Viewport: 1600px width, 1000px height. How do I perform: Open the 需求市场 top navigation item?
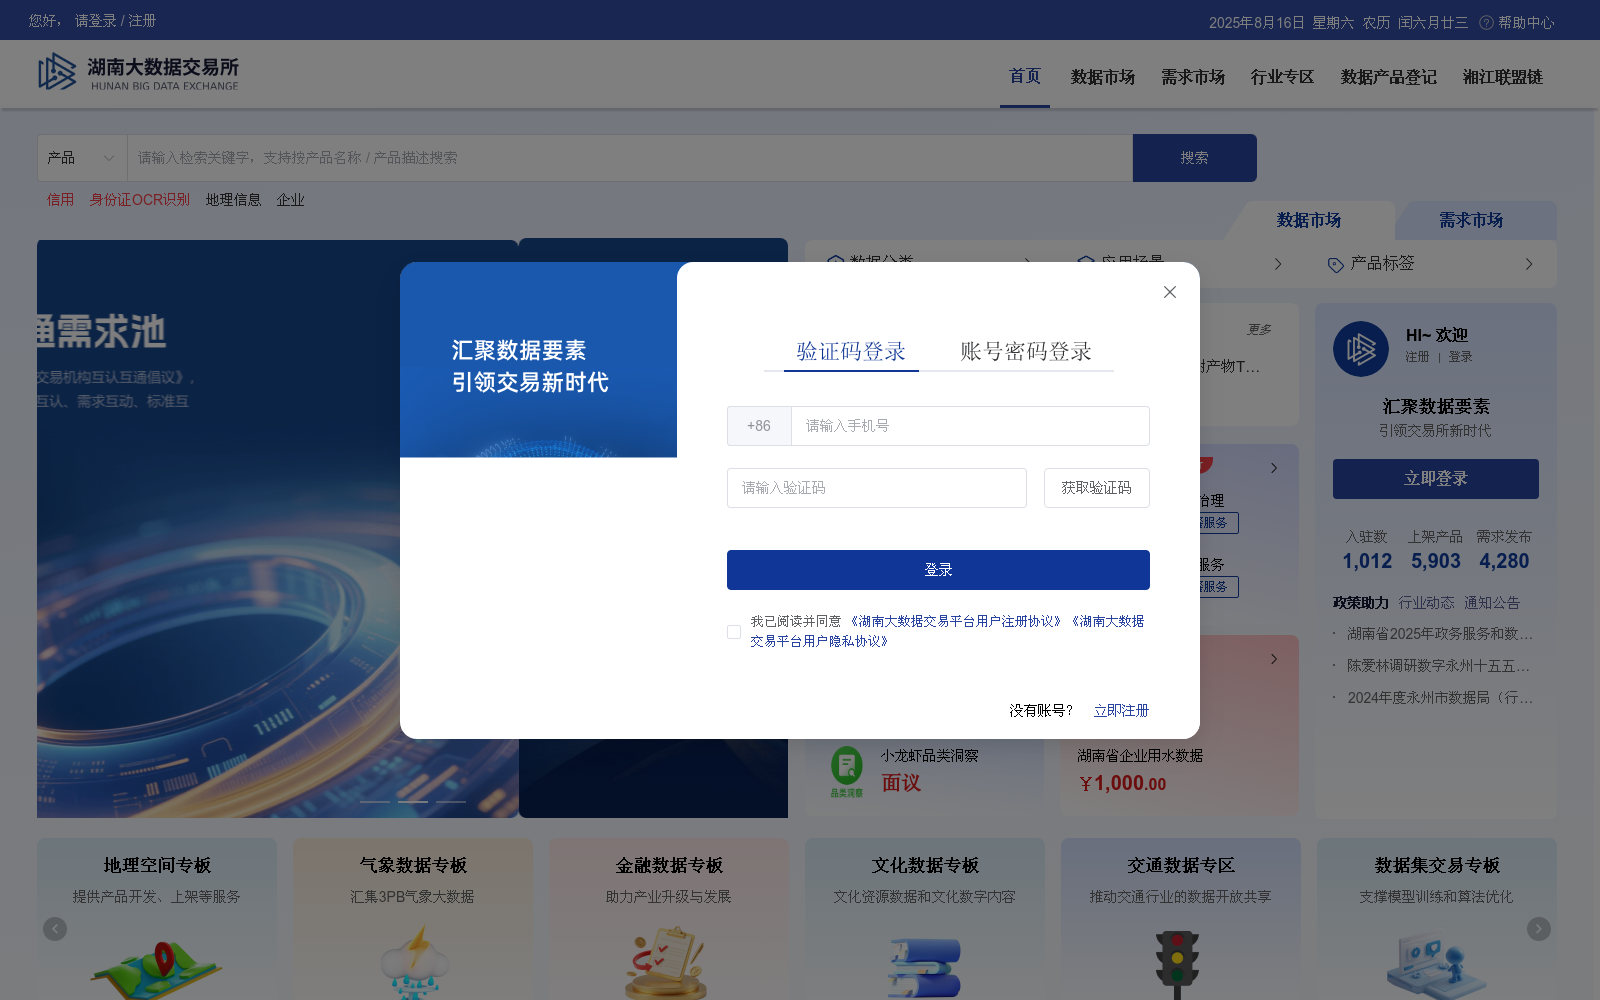1193,77
